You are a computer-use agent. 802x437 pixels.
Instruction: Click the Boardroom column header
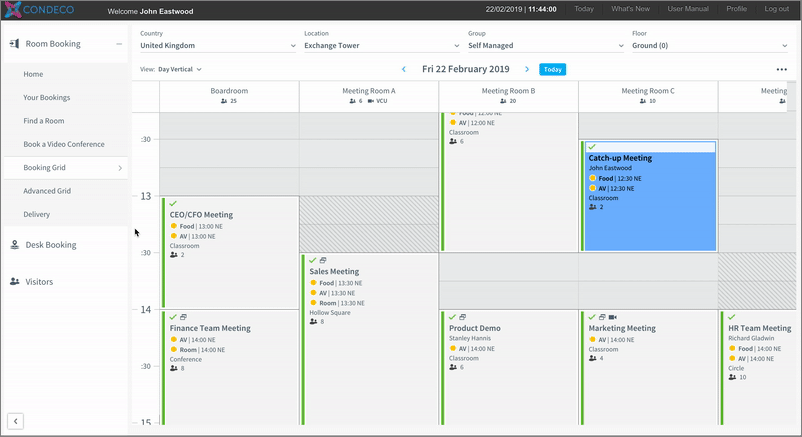229,96
